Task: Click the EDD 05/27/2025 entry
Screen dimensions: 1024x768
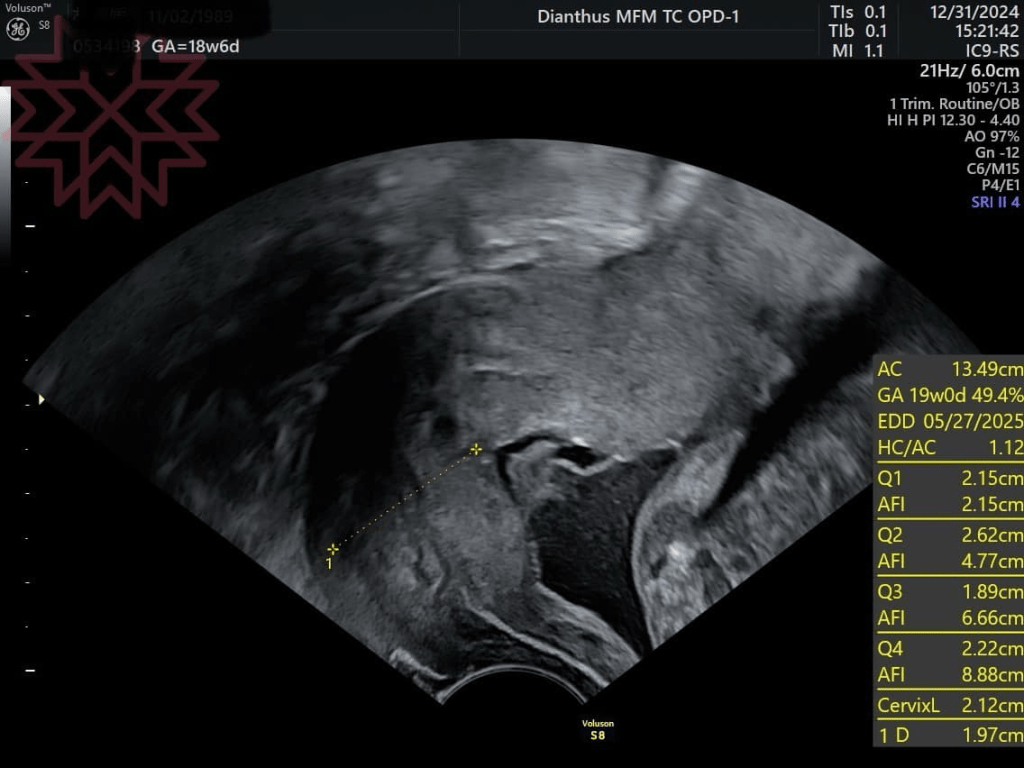Action: (949, 418)
